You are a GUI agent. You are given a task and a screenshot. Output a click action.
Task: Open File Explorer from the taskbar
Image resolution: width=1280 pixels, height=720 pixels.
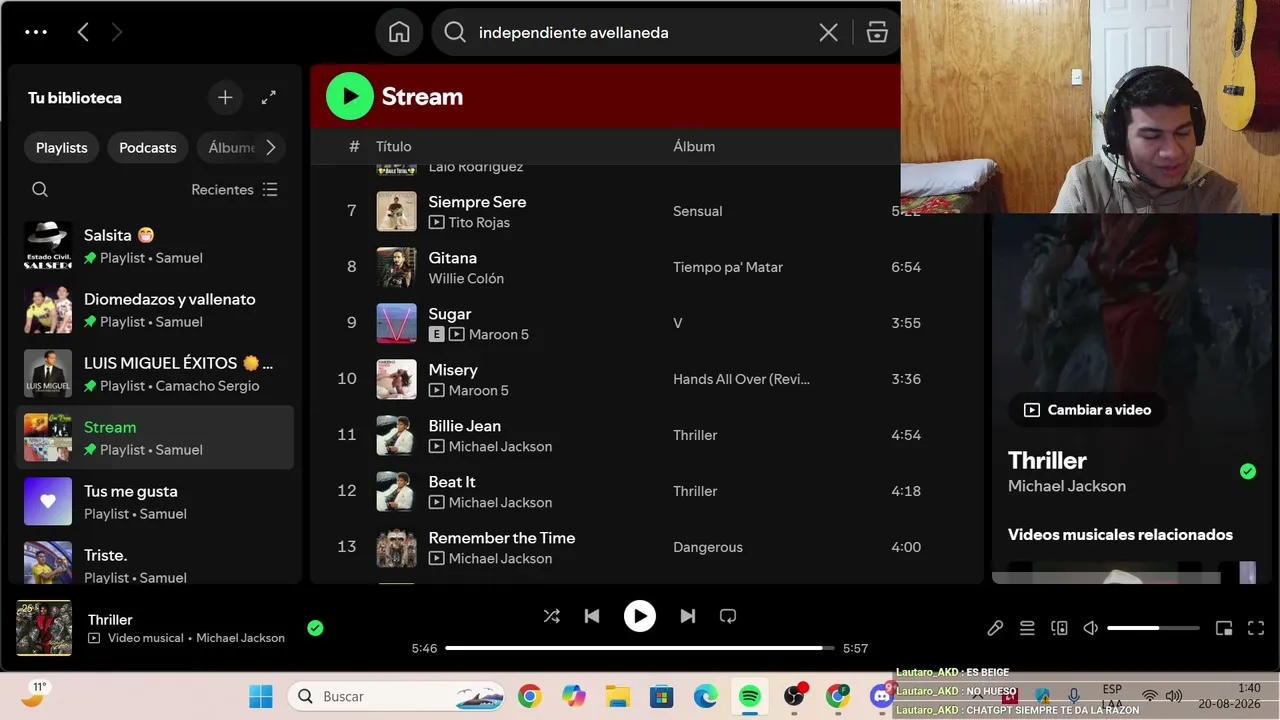[x=618, y=696]
